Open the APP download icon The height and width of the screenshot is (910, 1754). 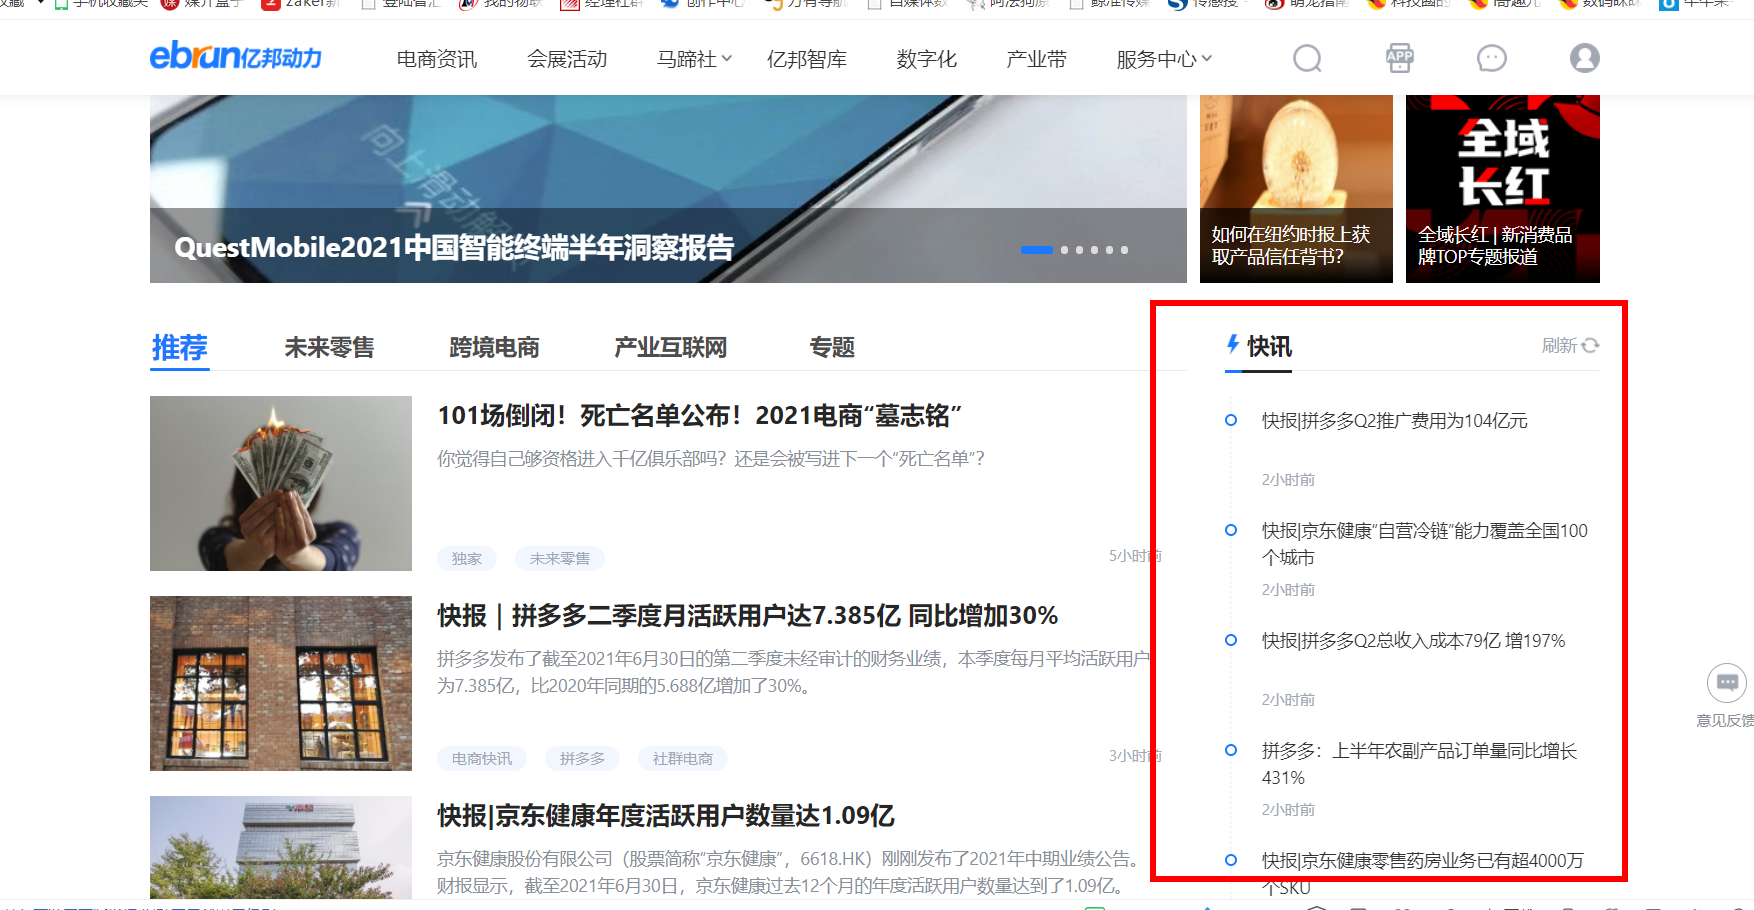(x=1400, y=58)
